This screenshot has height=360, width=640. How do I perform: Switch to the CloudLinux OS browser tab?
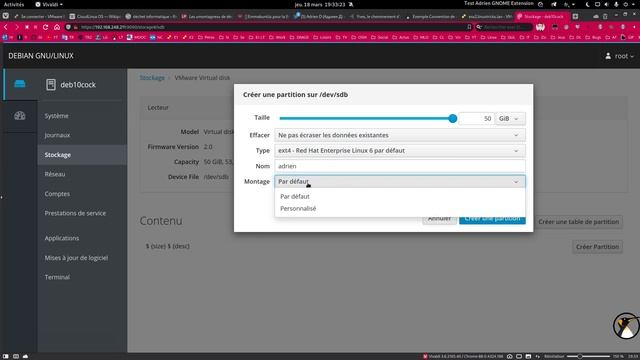click(95, 16)
